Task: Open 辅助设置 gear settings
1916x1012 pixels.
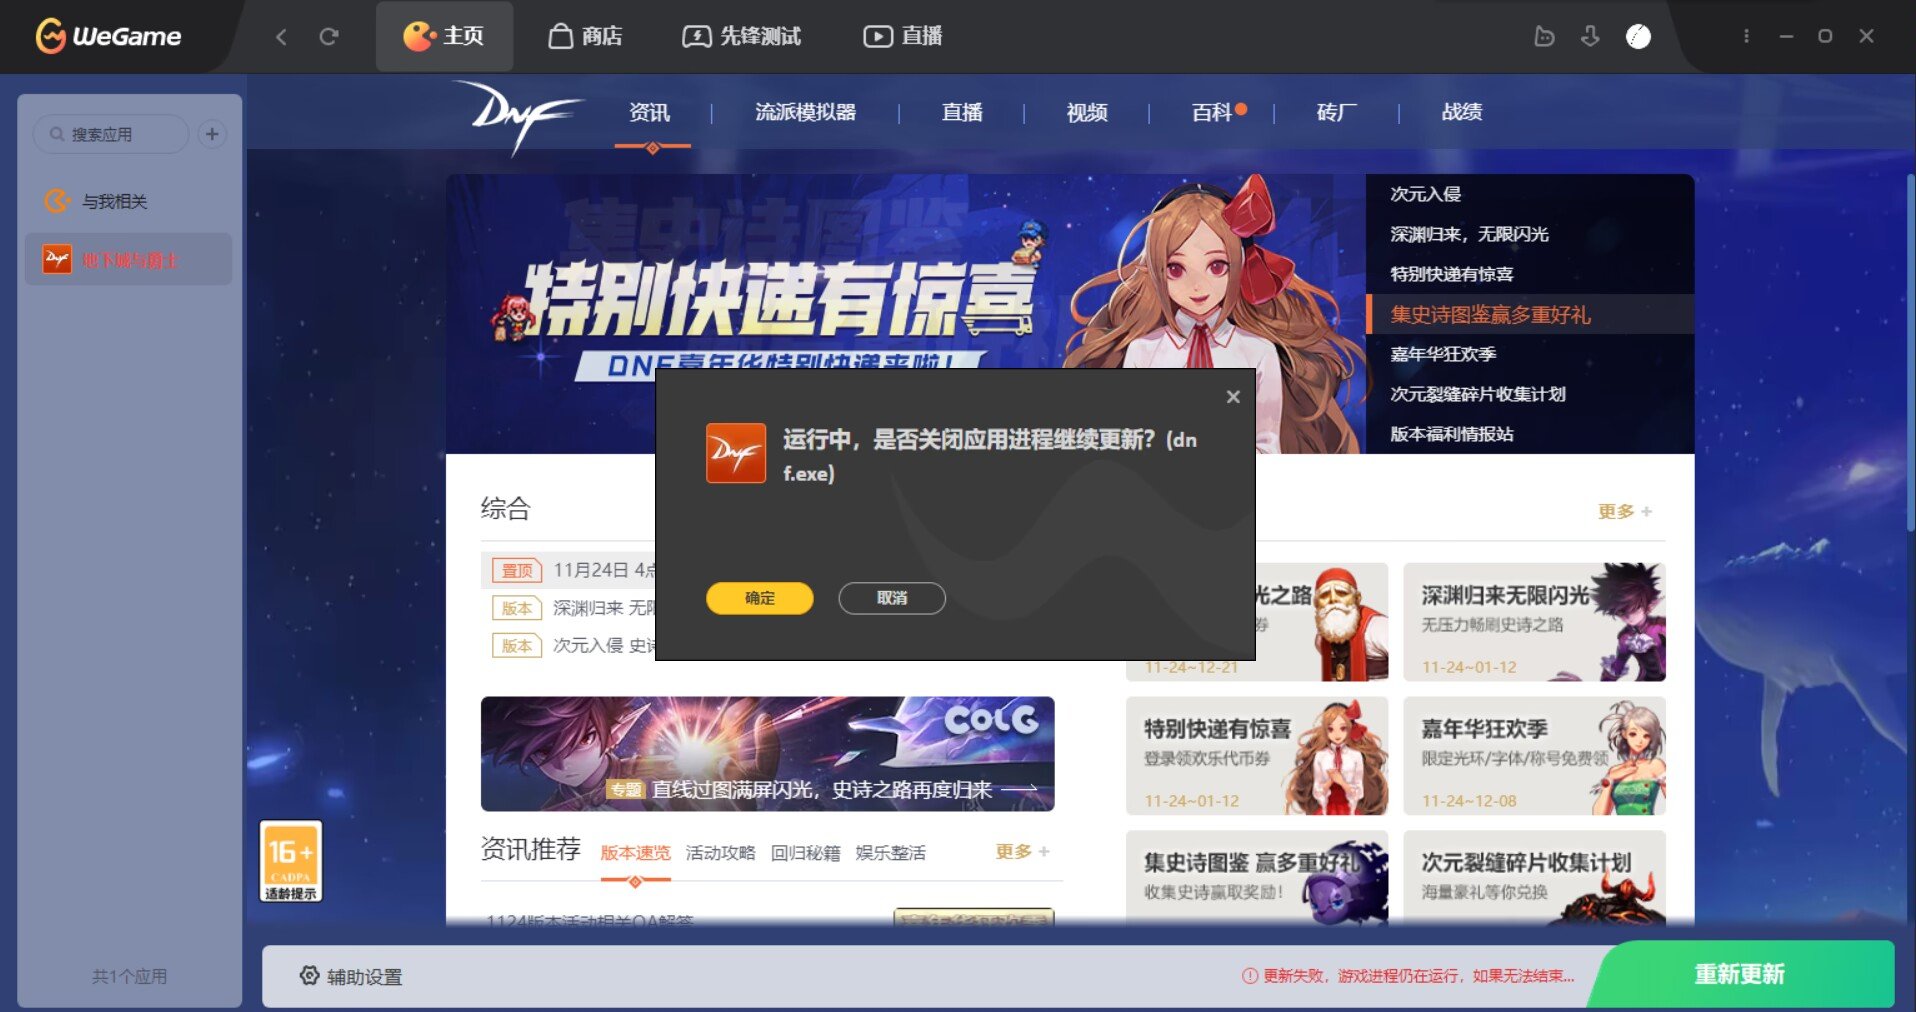Action: pos(351,976)
